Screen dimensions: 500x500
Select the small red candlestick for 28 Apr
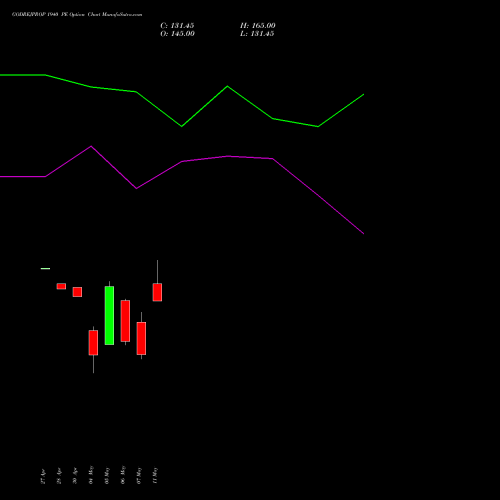coord(61,286)
